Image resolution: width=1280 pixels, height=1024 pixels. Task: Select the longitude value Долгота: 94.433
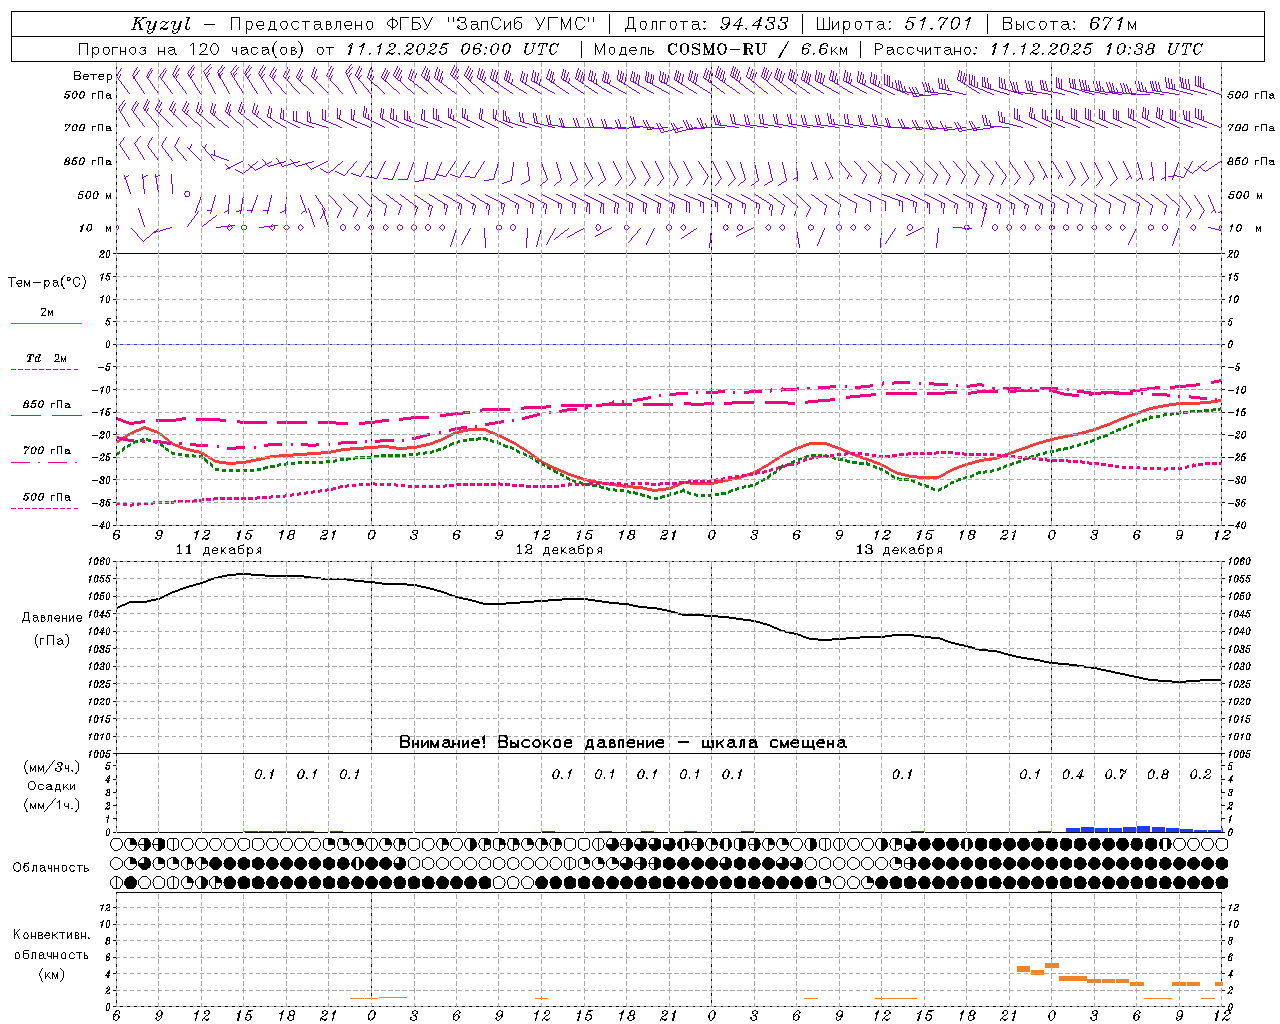707,24
